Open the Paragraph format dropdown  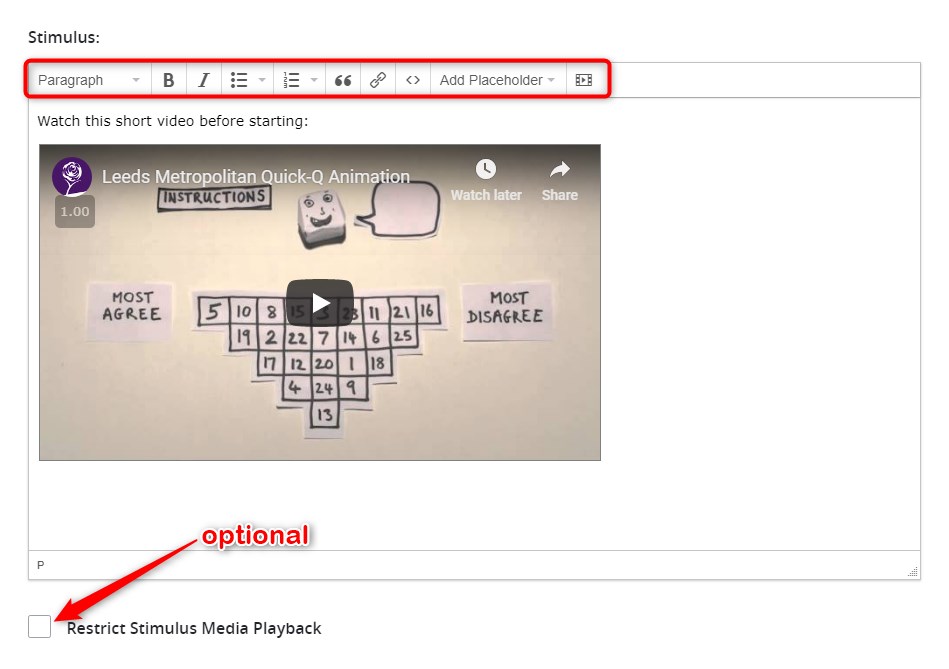89,80
